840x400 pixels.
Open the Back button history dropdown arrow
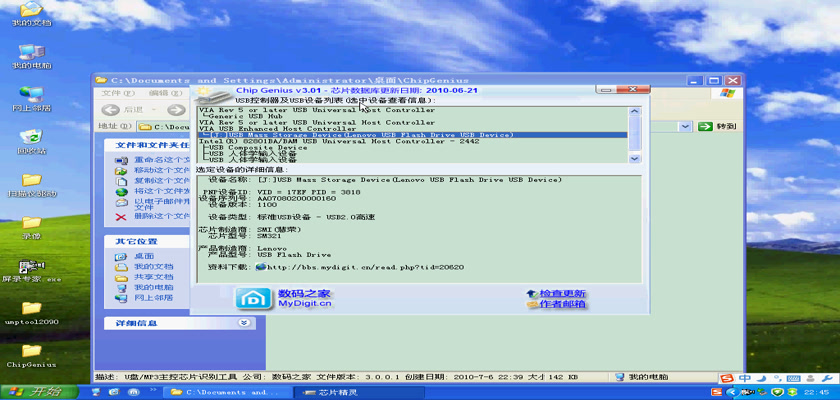(156, 110)
